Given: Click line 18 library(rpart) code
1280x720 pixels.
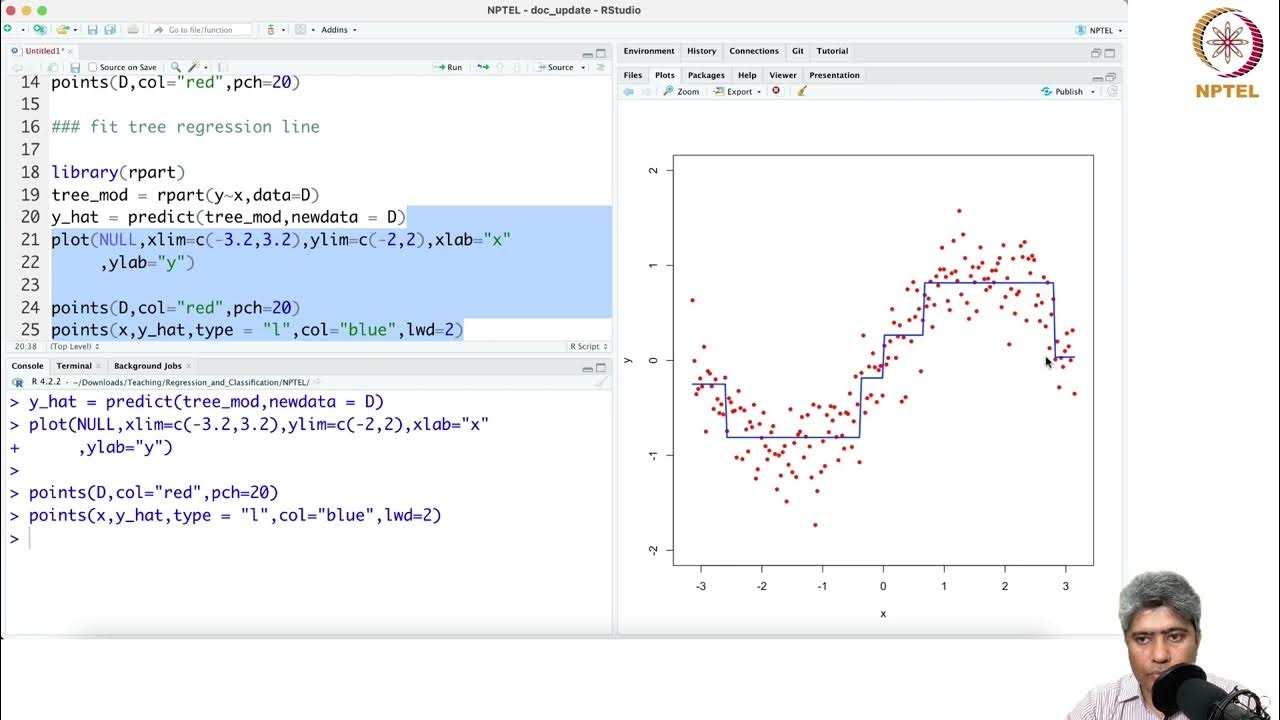Looking at the screenshot, I should point(118,172).
